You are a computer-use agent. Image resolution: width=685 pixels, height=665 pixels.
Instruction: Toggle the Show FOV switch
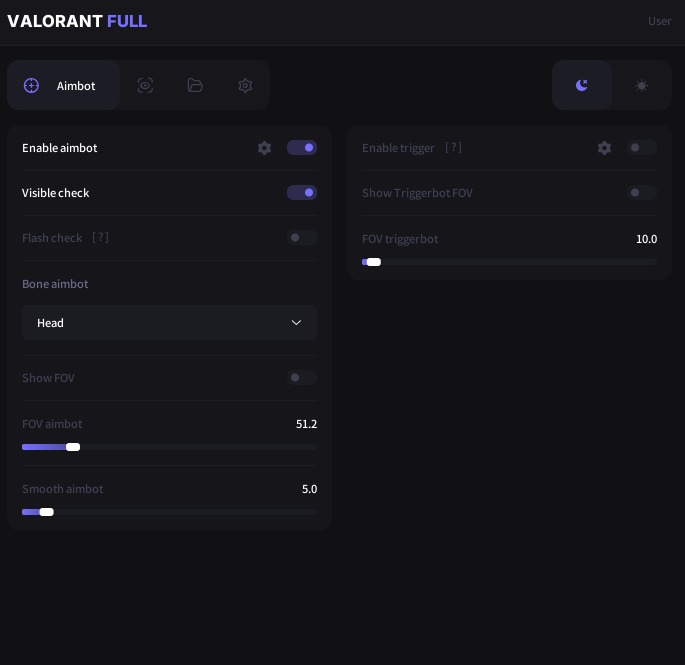[x=302, y=378]
